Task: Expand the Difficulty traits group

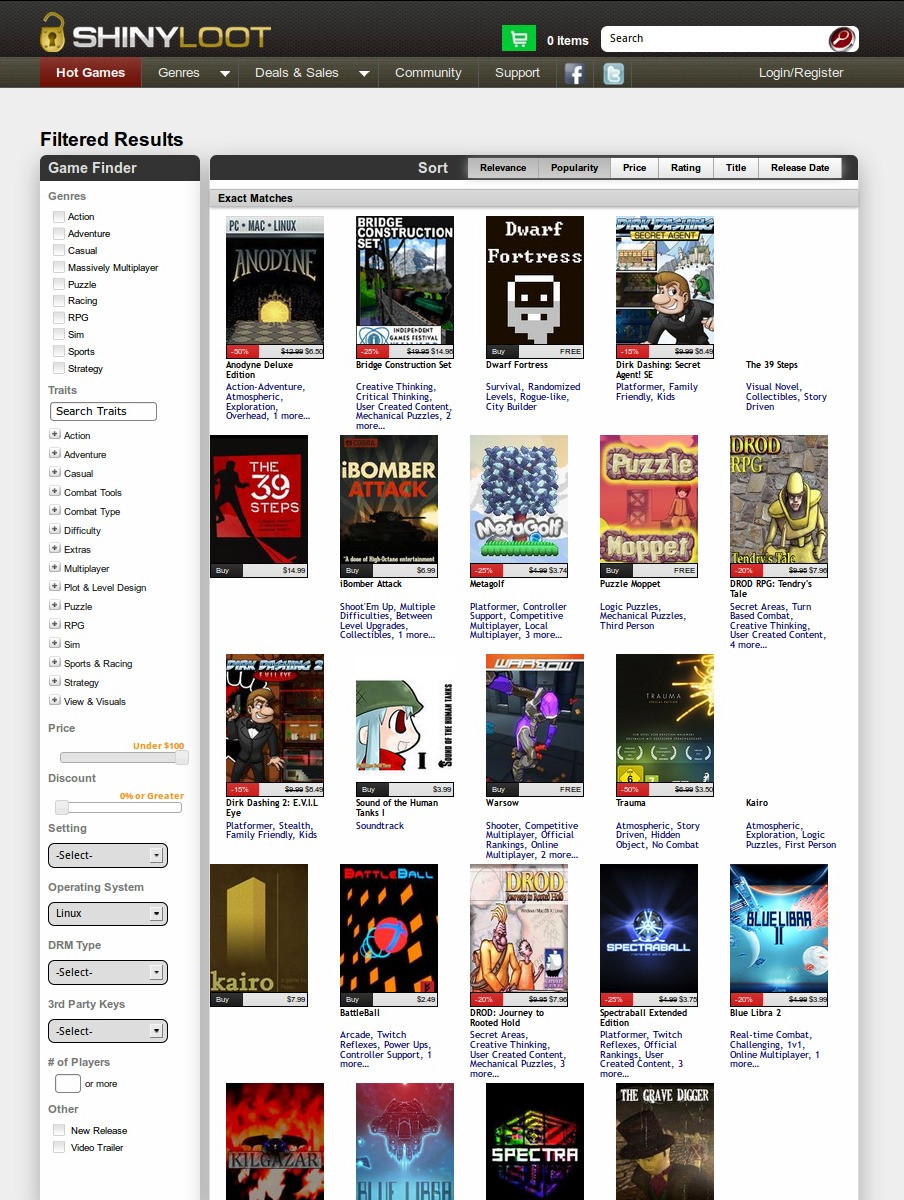Action: (x=54, y=530)
